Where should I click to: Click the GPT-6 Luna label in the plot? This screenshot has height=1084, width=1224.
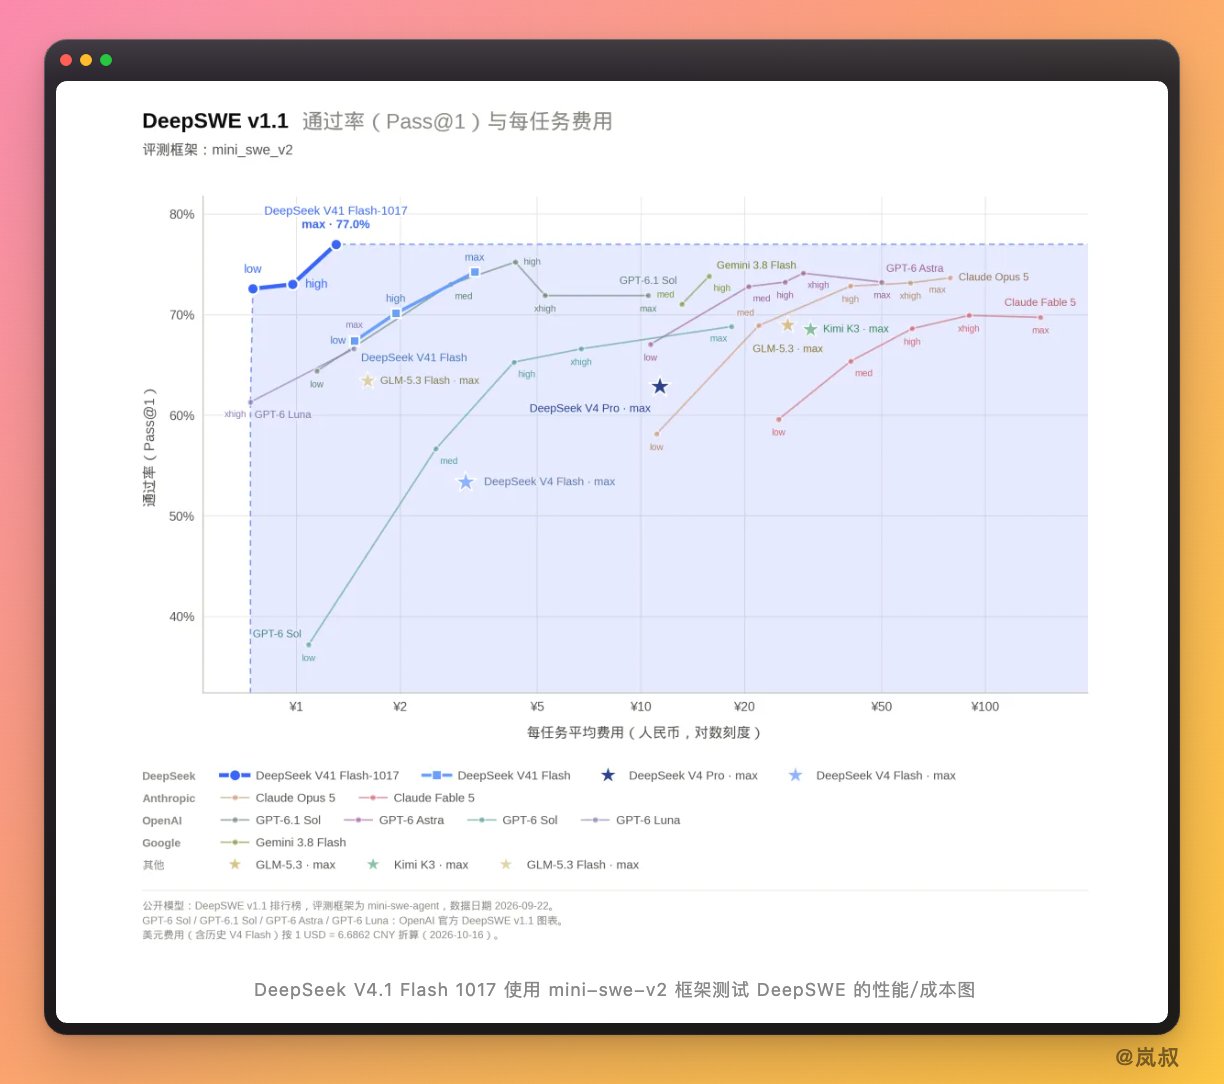click(283, 414)
